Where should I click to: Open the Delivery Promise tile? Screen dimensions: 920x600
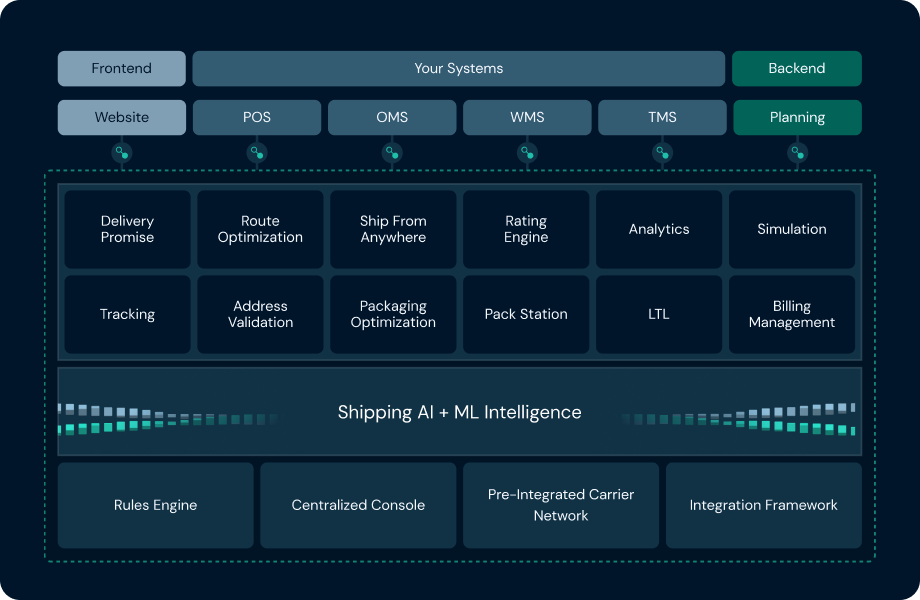(x=127, y=229)
